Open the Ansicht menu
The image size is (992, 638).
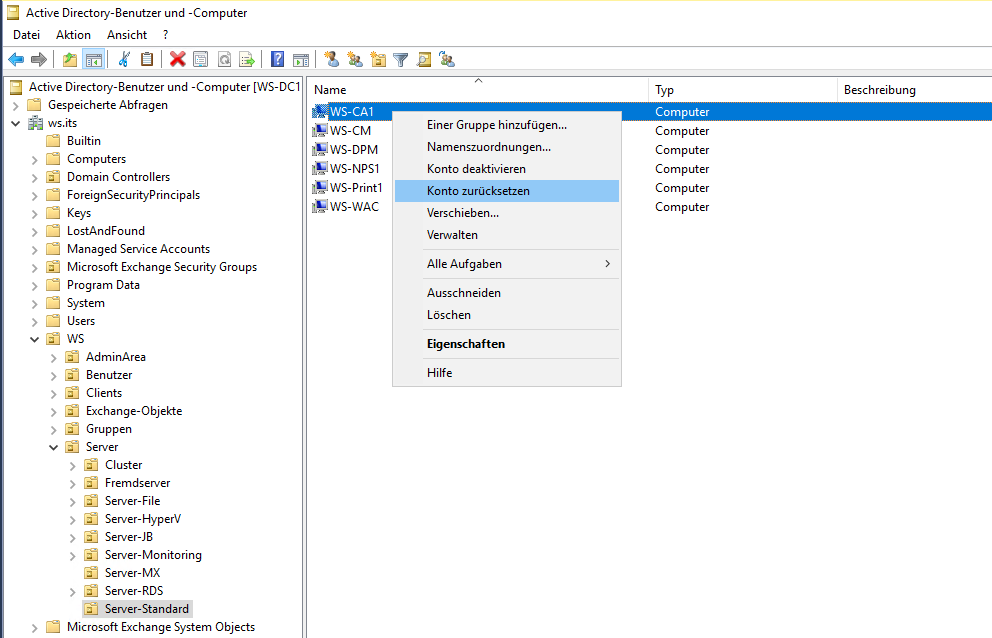pyautogui.click(x=127, y=35)
